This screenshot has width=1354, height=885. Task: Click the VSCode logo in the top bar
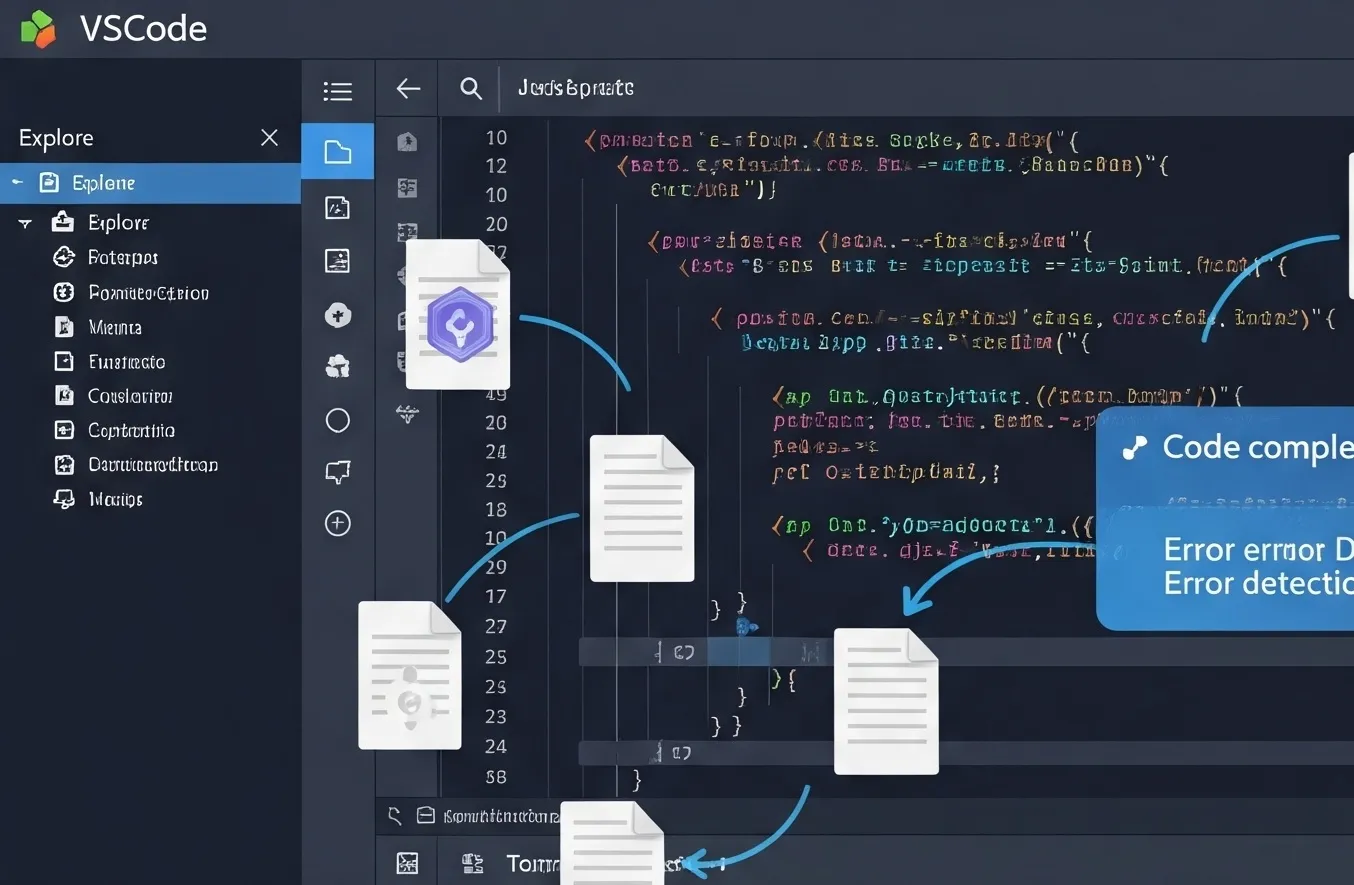(37, 28)
